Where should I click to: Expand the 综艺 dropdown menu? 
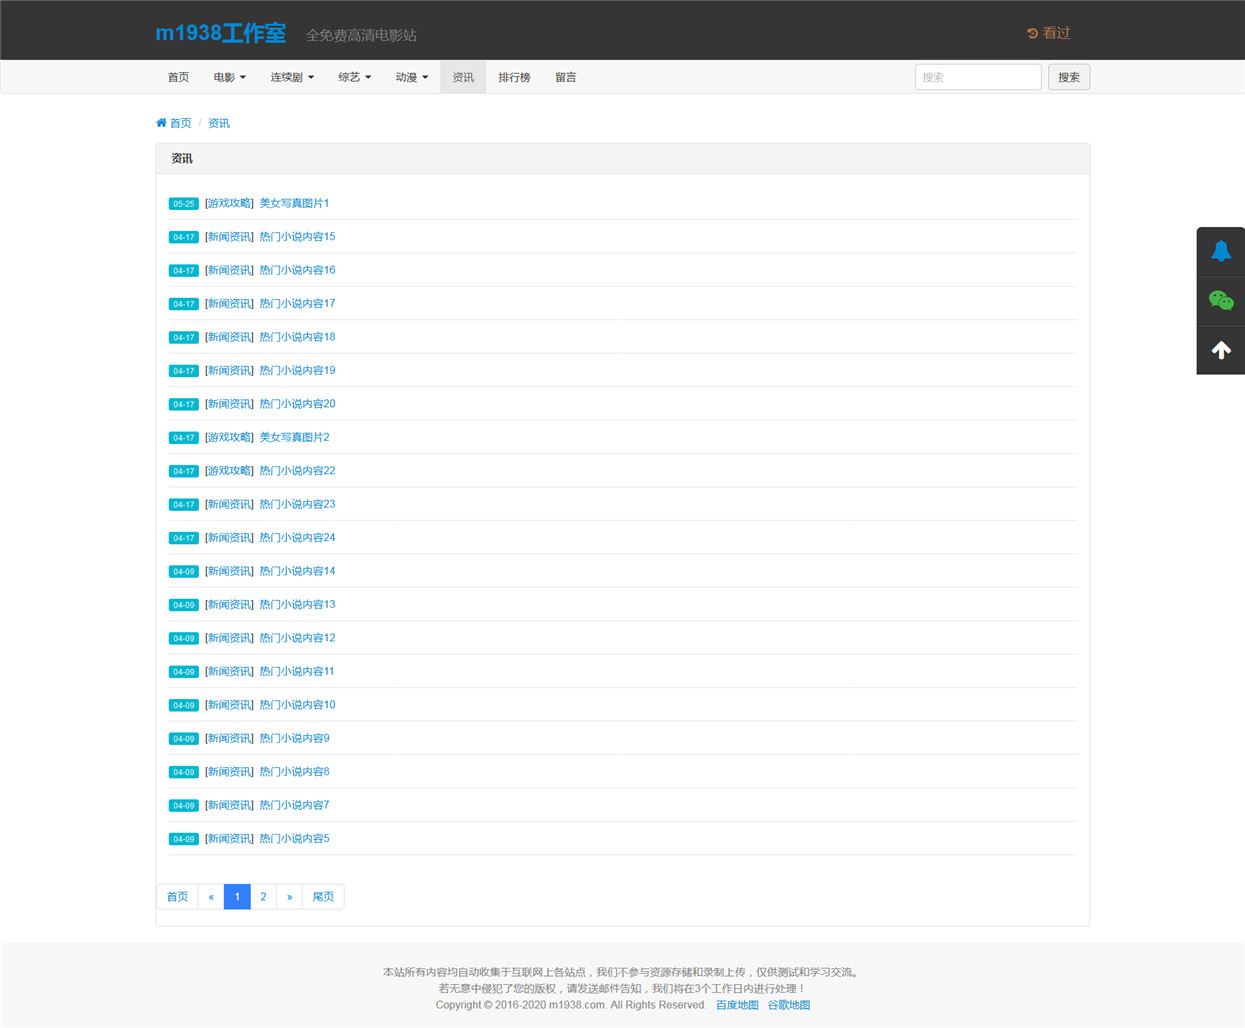point(354,77)
